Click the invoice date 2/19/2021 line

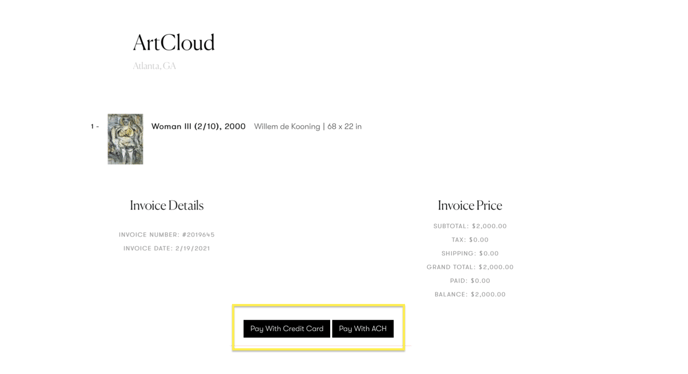coord(167,248)
